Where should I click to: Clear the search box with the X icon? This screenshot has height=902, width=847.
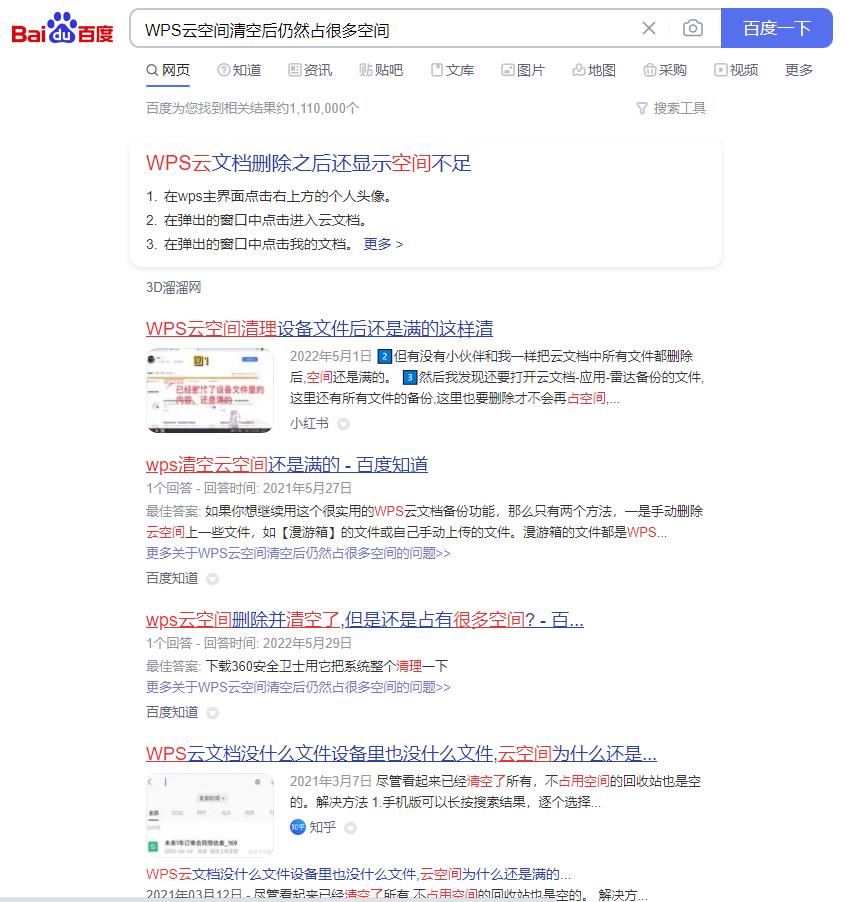point(648,28)
